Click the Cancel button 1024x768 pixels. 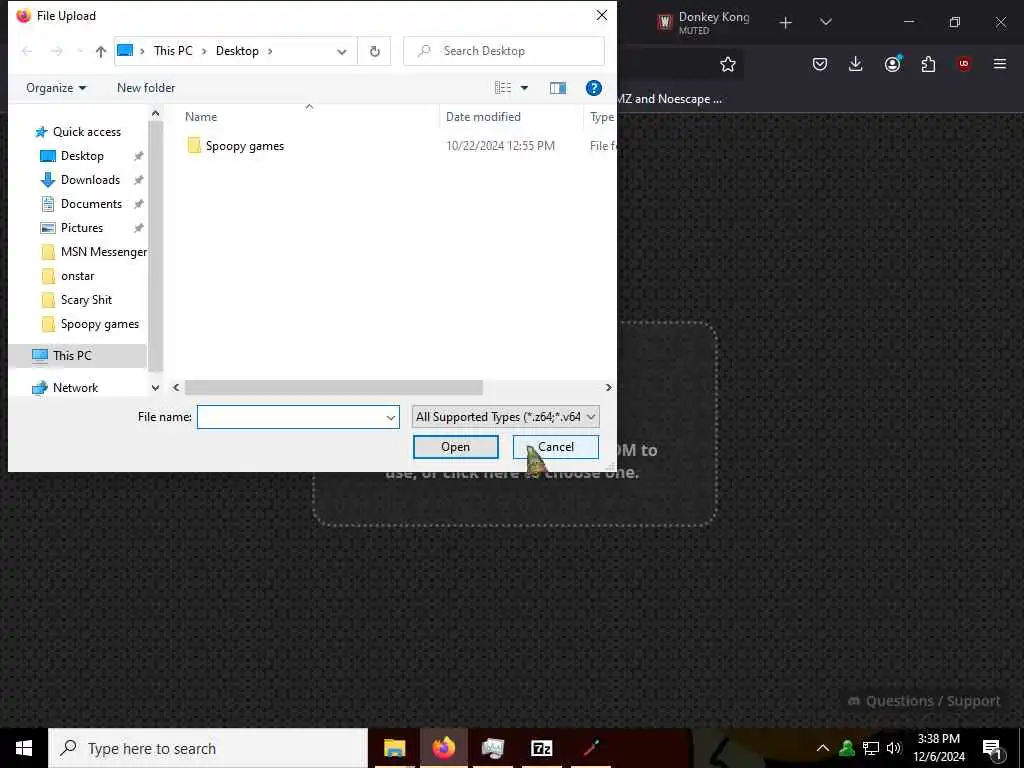556,447
